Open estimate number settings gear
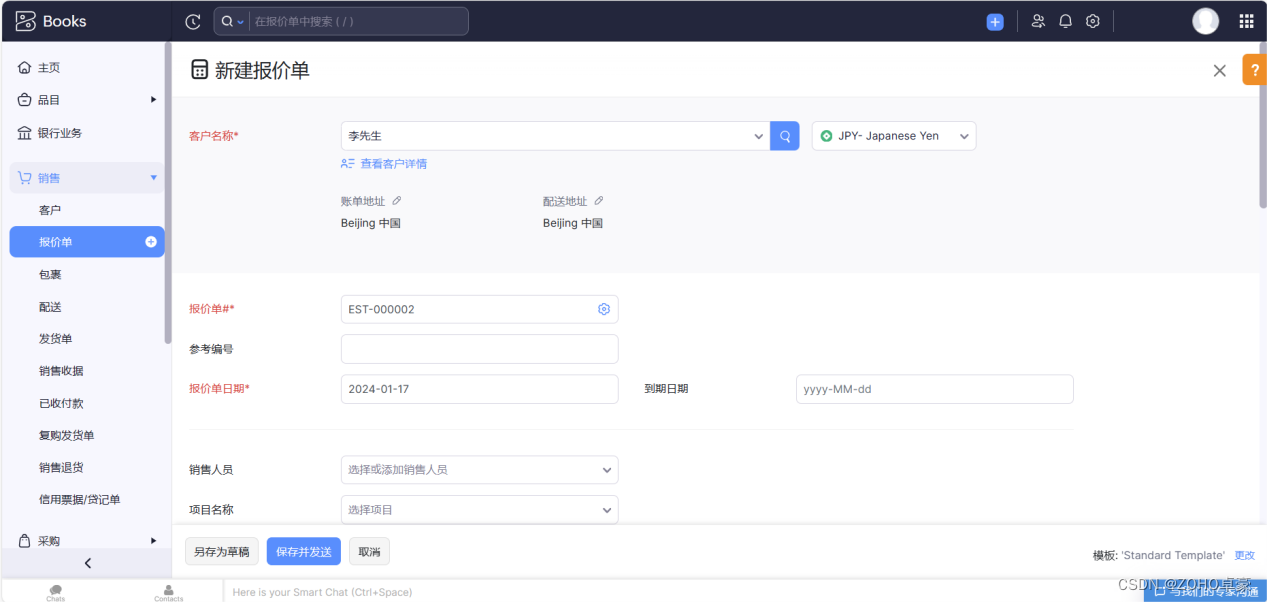 [x=604, y=309]
